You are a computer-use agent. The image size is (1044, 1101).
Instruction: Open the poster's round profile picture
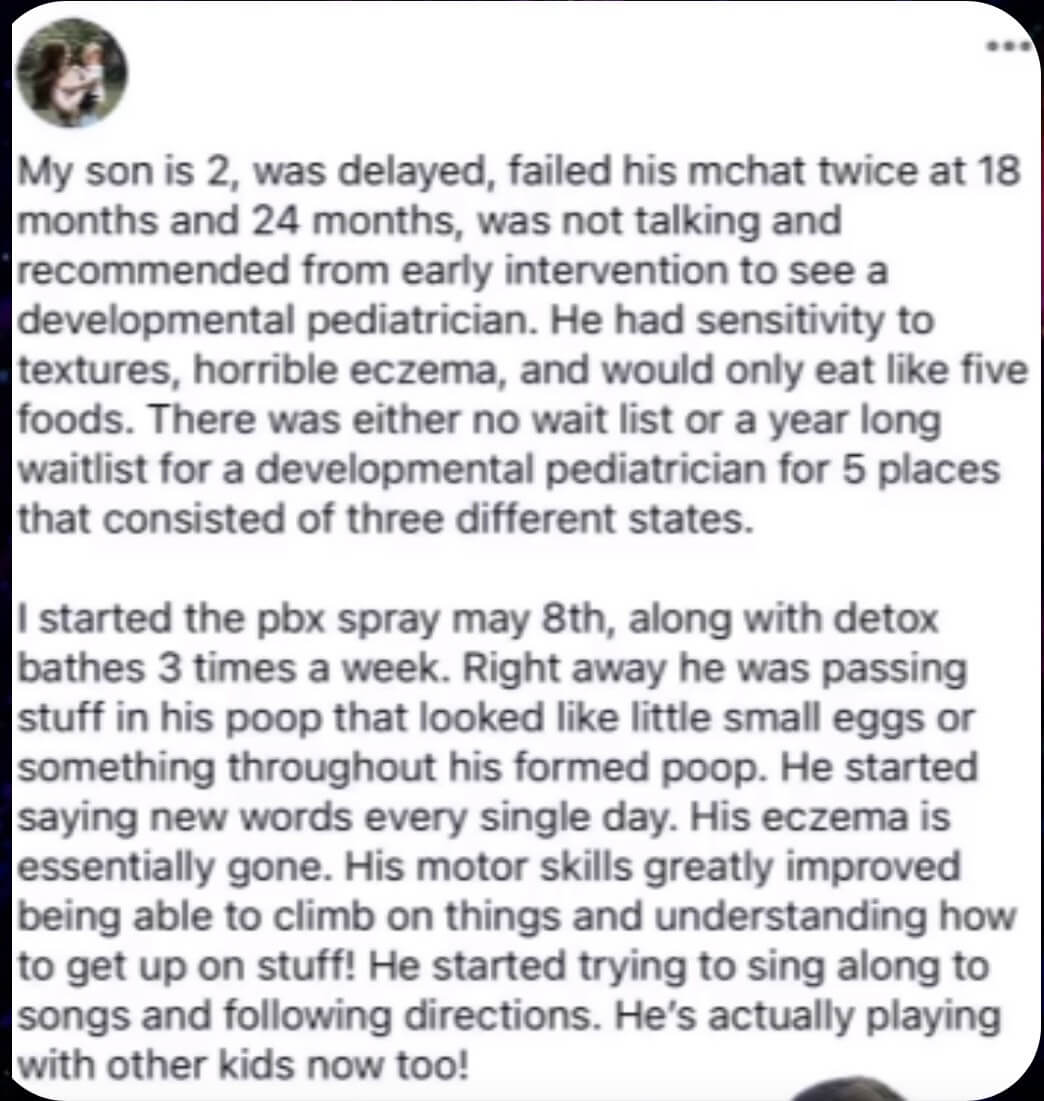point(72,73)
